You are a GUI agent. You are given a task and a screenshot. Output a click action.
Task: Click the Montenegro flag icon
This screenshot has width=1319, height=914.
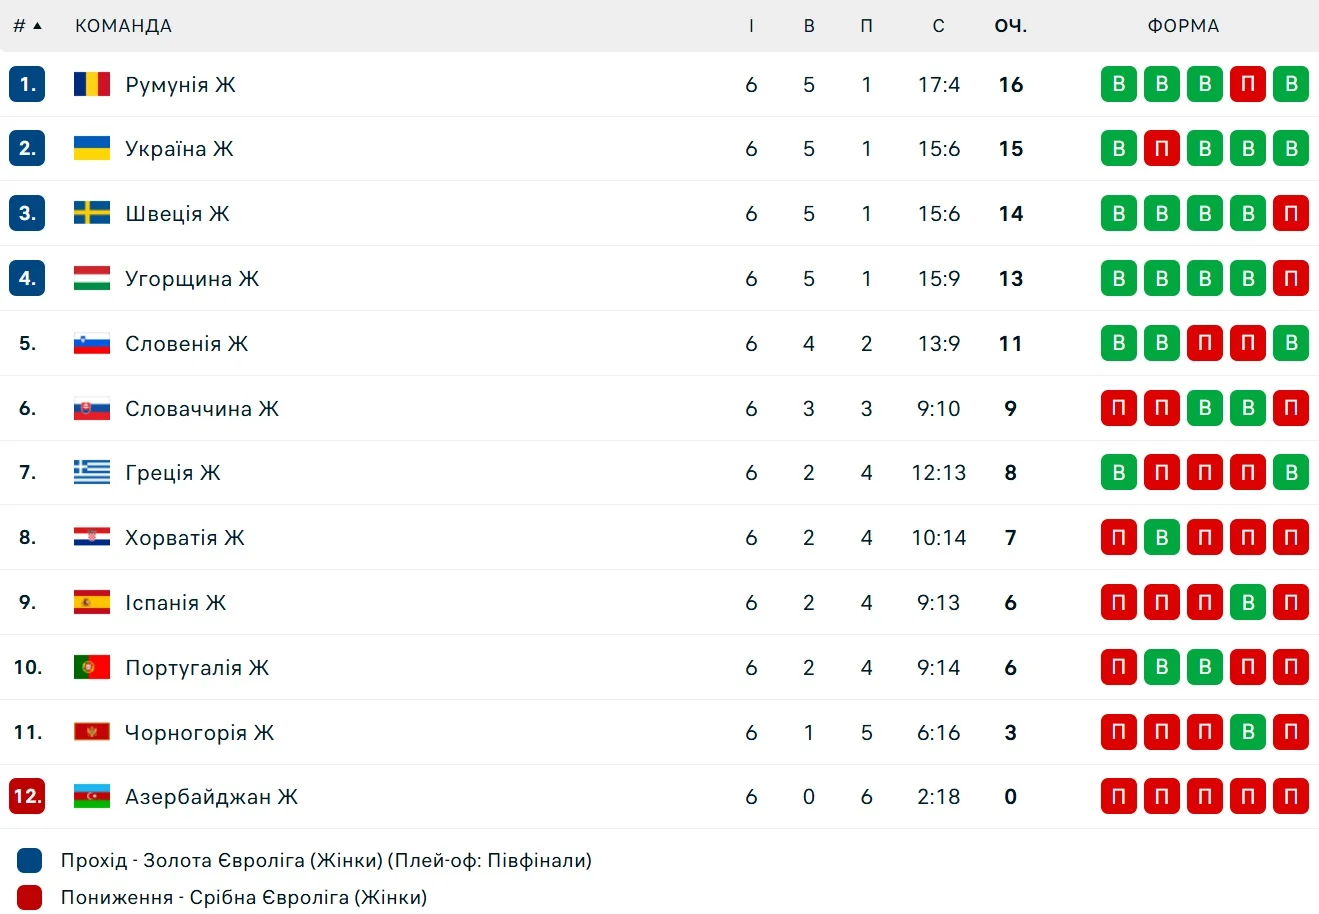pyautogui.click(x=91, y=732)
